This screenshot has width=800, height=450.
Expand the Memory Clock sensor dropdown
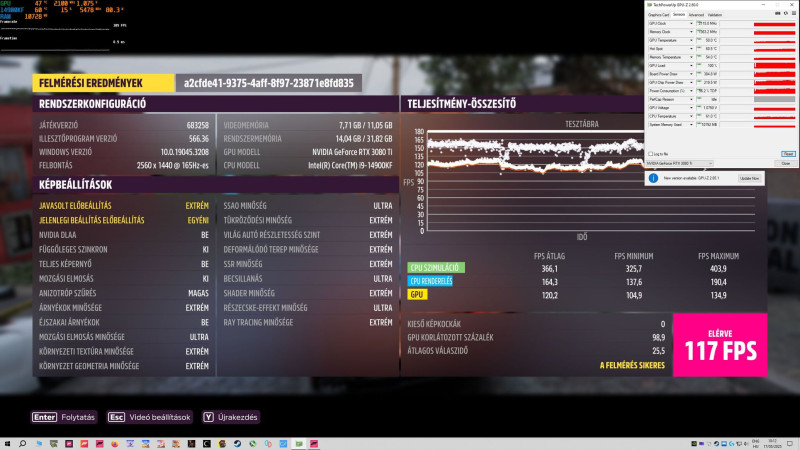point(691,32)
